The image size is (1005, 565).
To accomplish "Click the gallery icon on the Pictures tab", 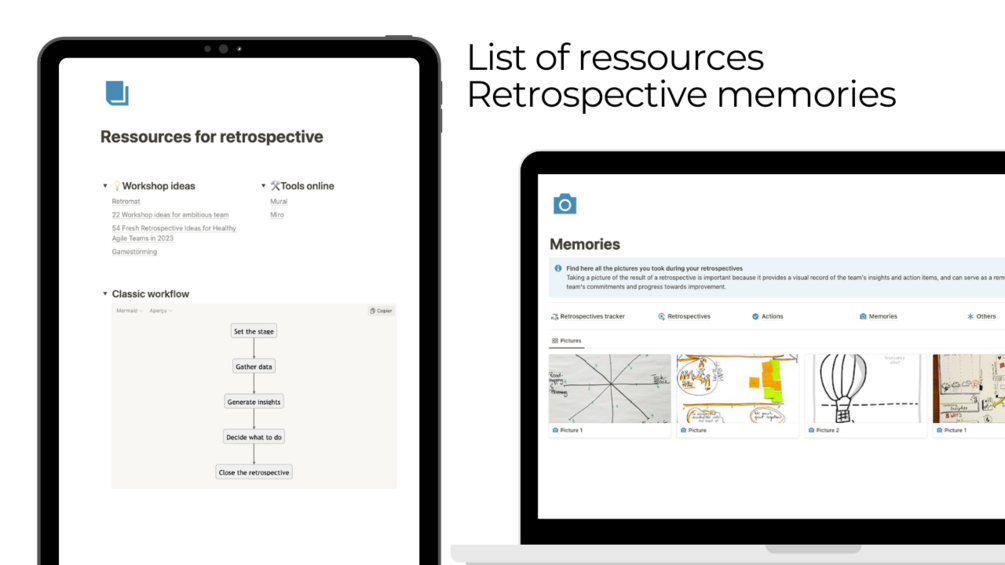I will (x=555, y=341).
